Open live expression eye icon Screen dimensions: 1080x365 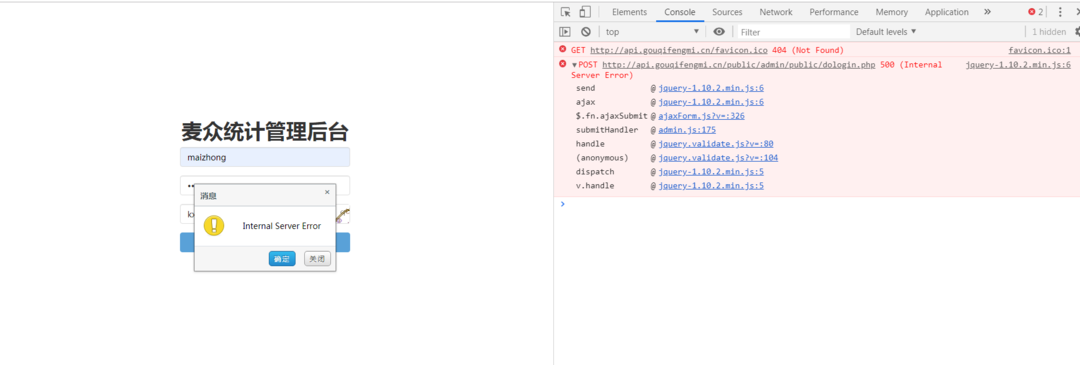(719, 32)
